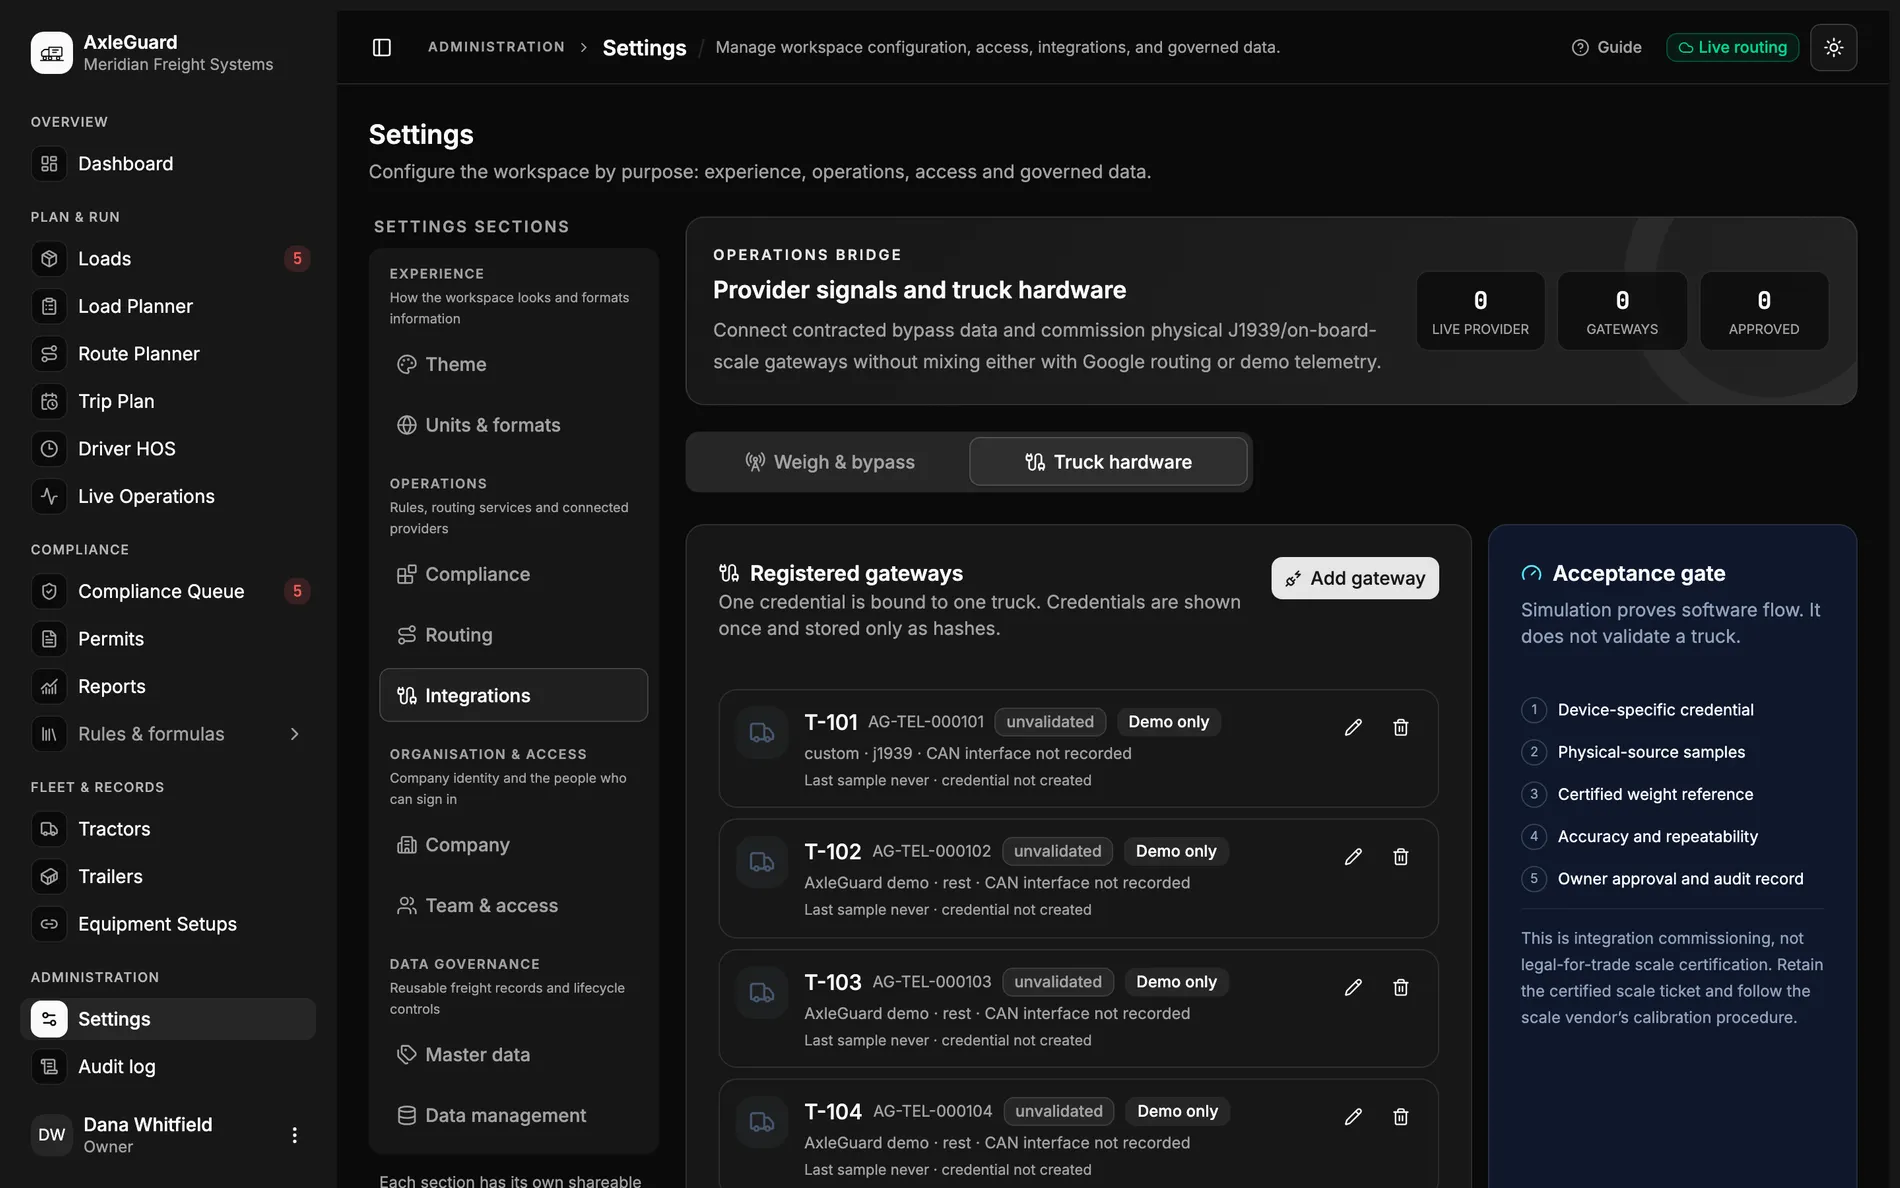Delete the T-101 gateway
The height and width of the screenshot is (1188, 1900).
1400,727
